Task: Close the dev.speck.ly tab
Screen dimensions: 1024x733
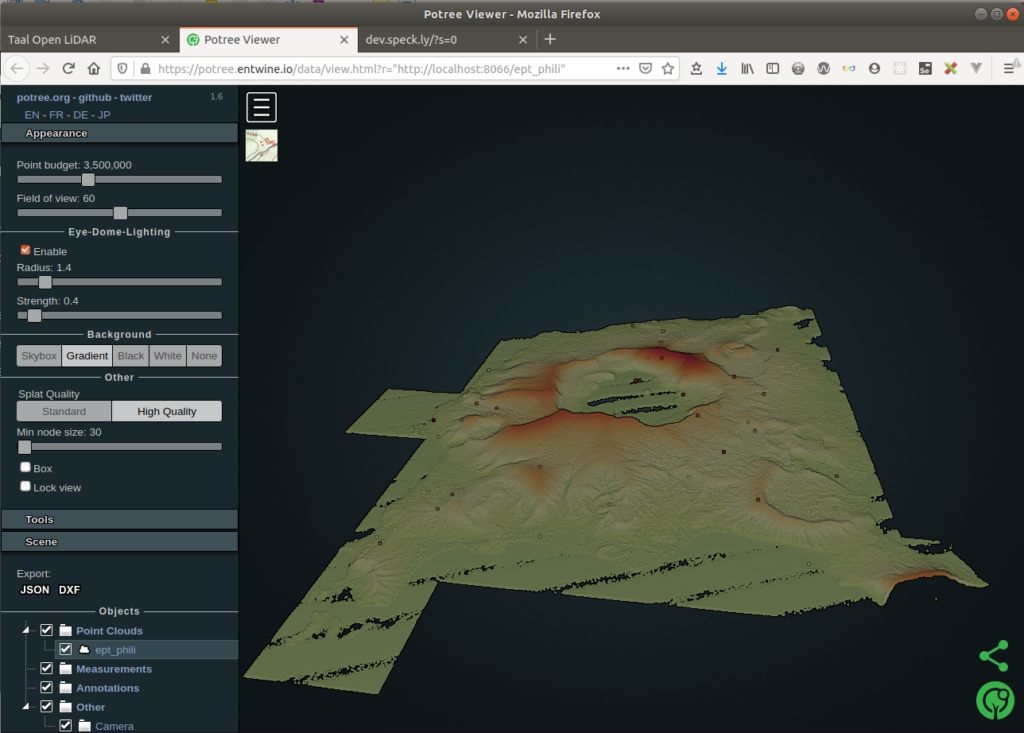Action: [x=523, y=40]
